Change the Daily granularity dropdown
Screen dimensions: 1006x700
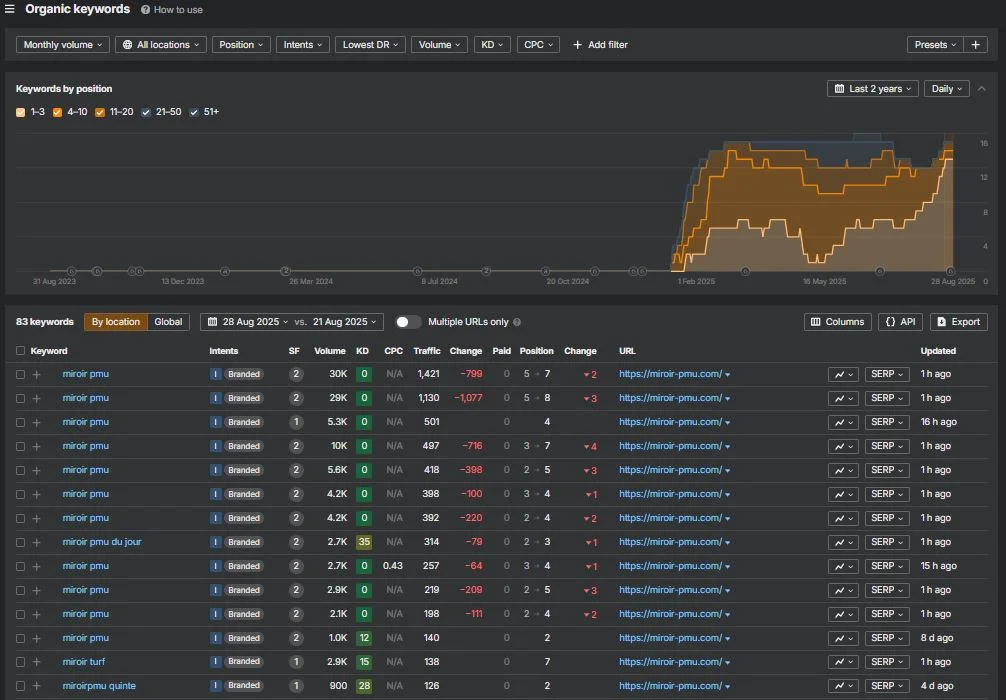coord(946,89)
